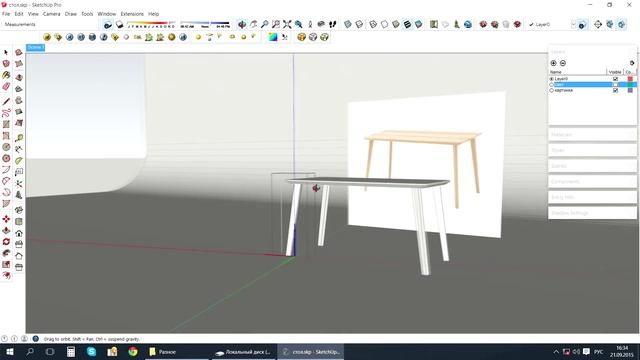The height and width of the screenshot is (360, 640).
Task: Open the Extensions menu
Action: tap(132, 14)
